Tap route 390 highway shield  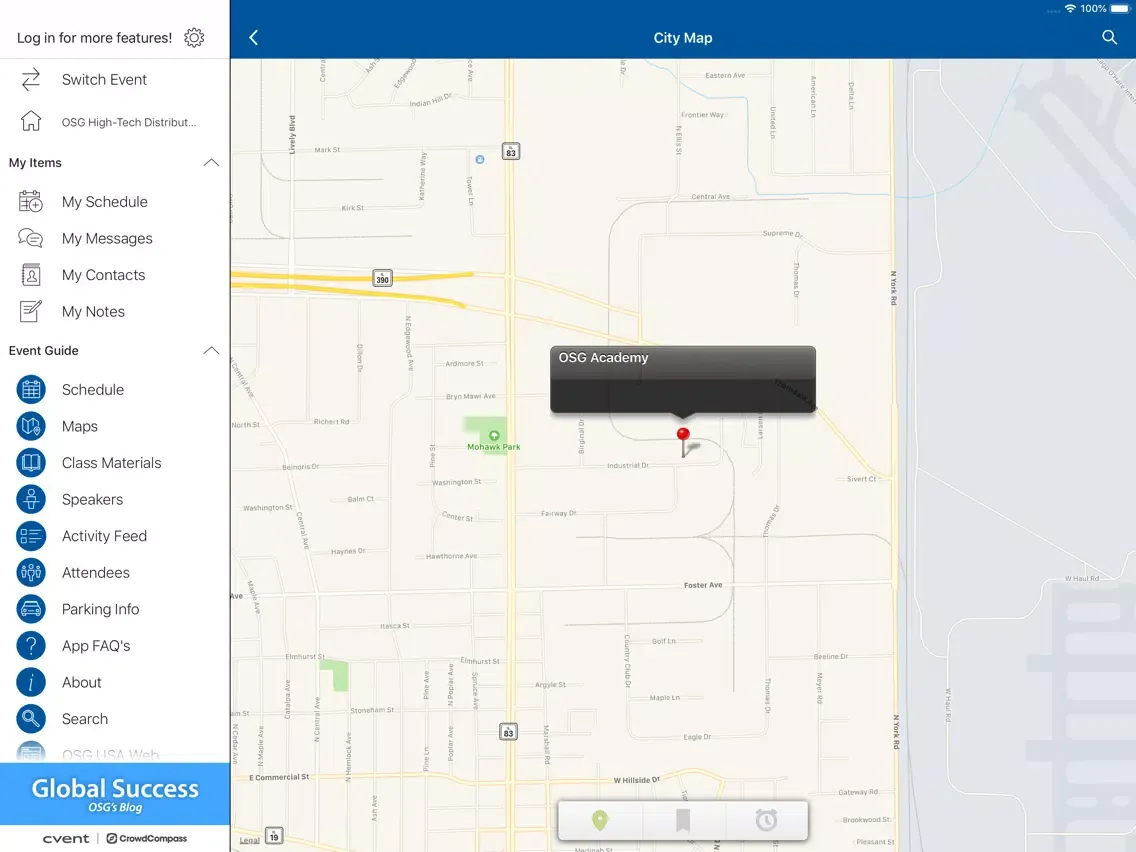383,278
